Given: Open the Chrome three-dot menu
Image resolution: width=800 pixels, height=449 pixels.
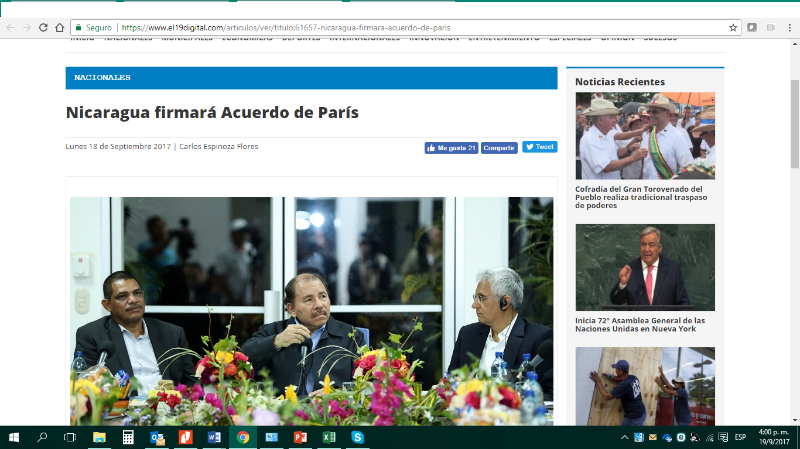Looking at the screenshot, I should click(x=789, y=28).
